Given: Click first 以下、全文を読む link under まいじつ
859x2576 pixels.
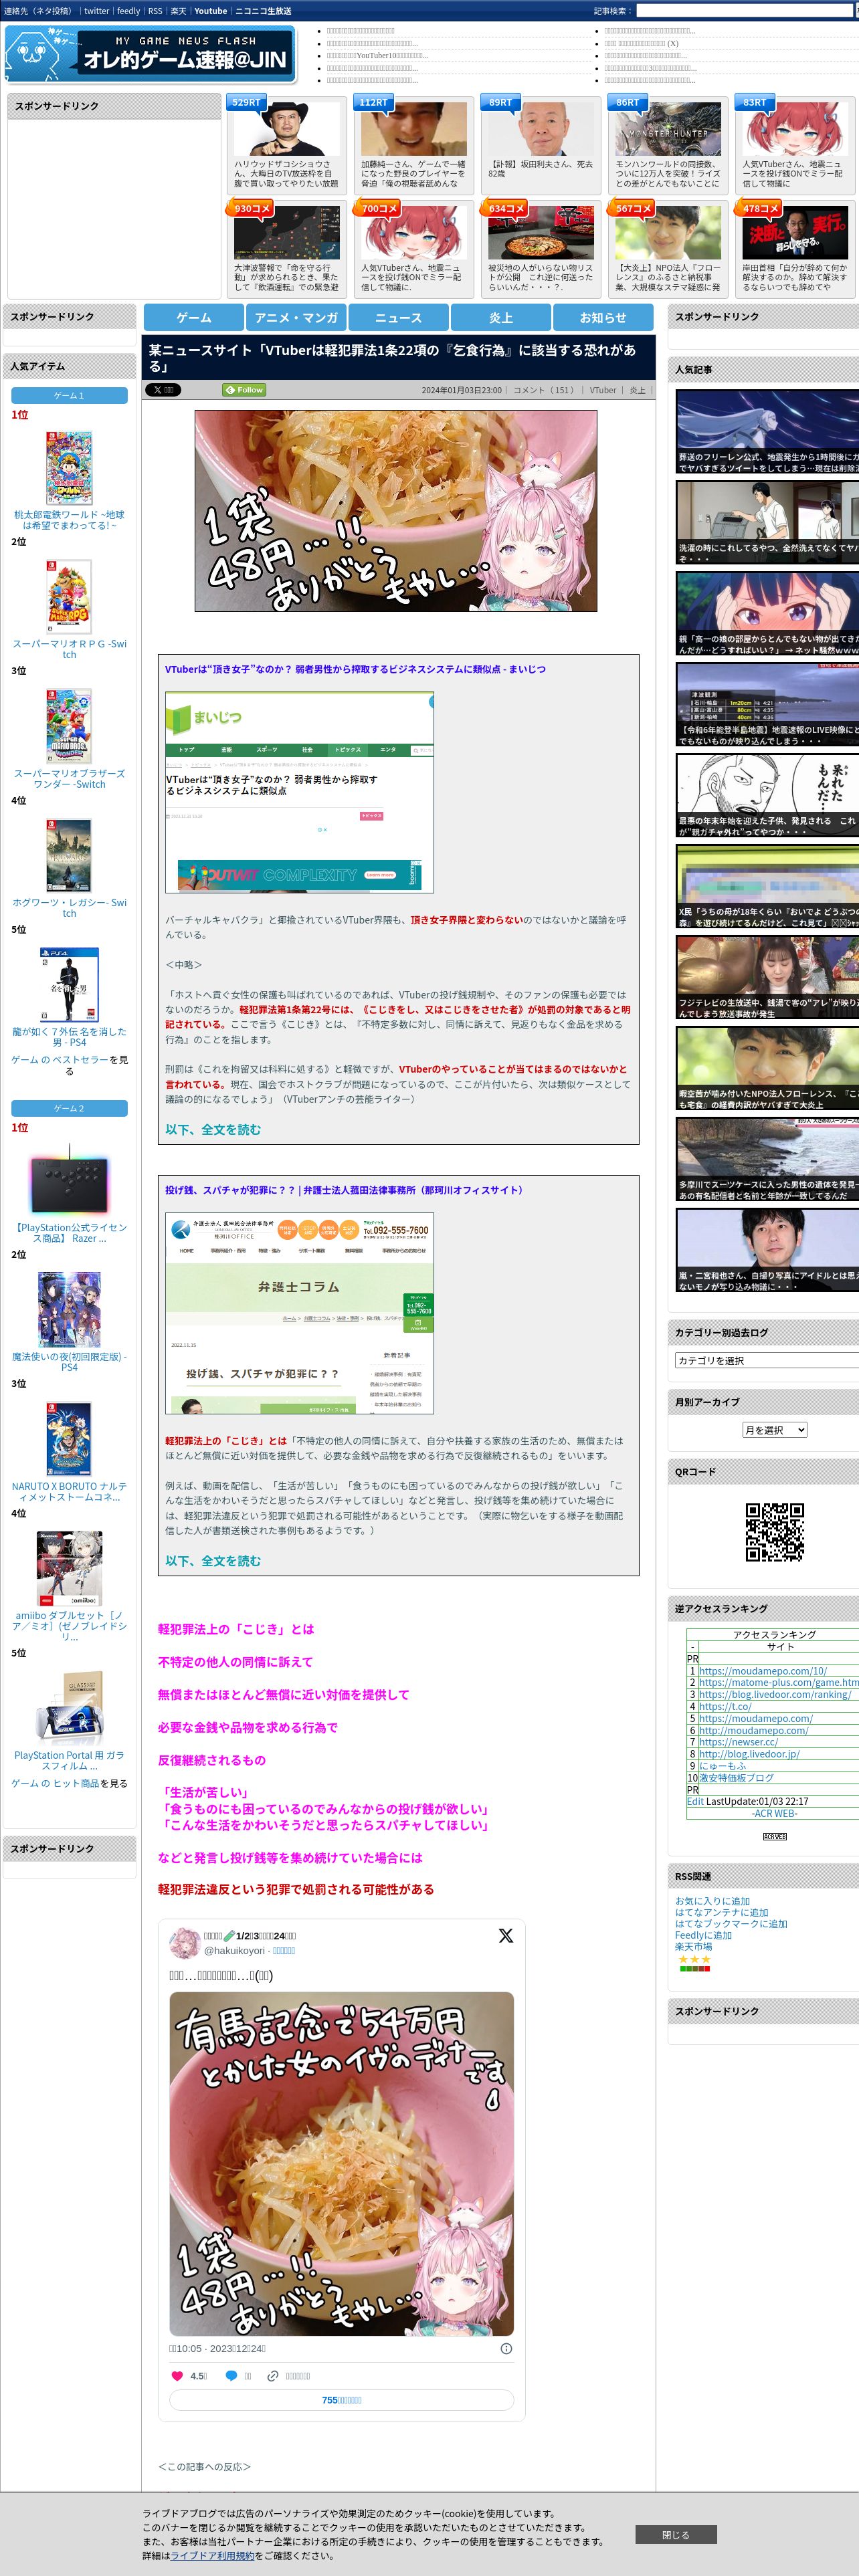Looking at the screenshot, I should (213, 1129).
